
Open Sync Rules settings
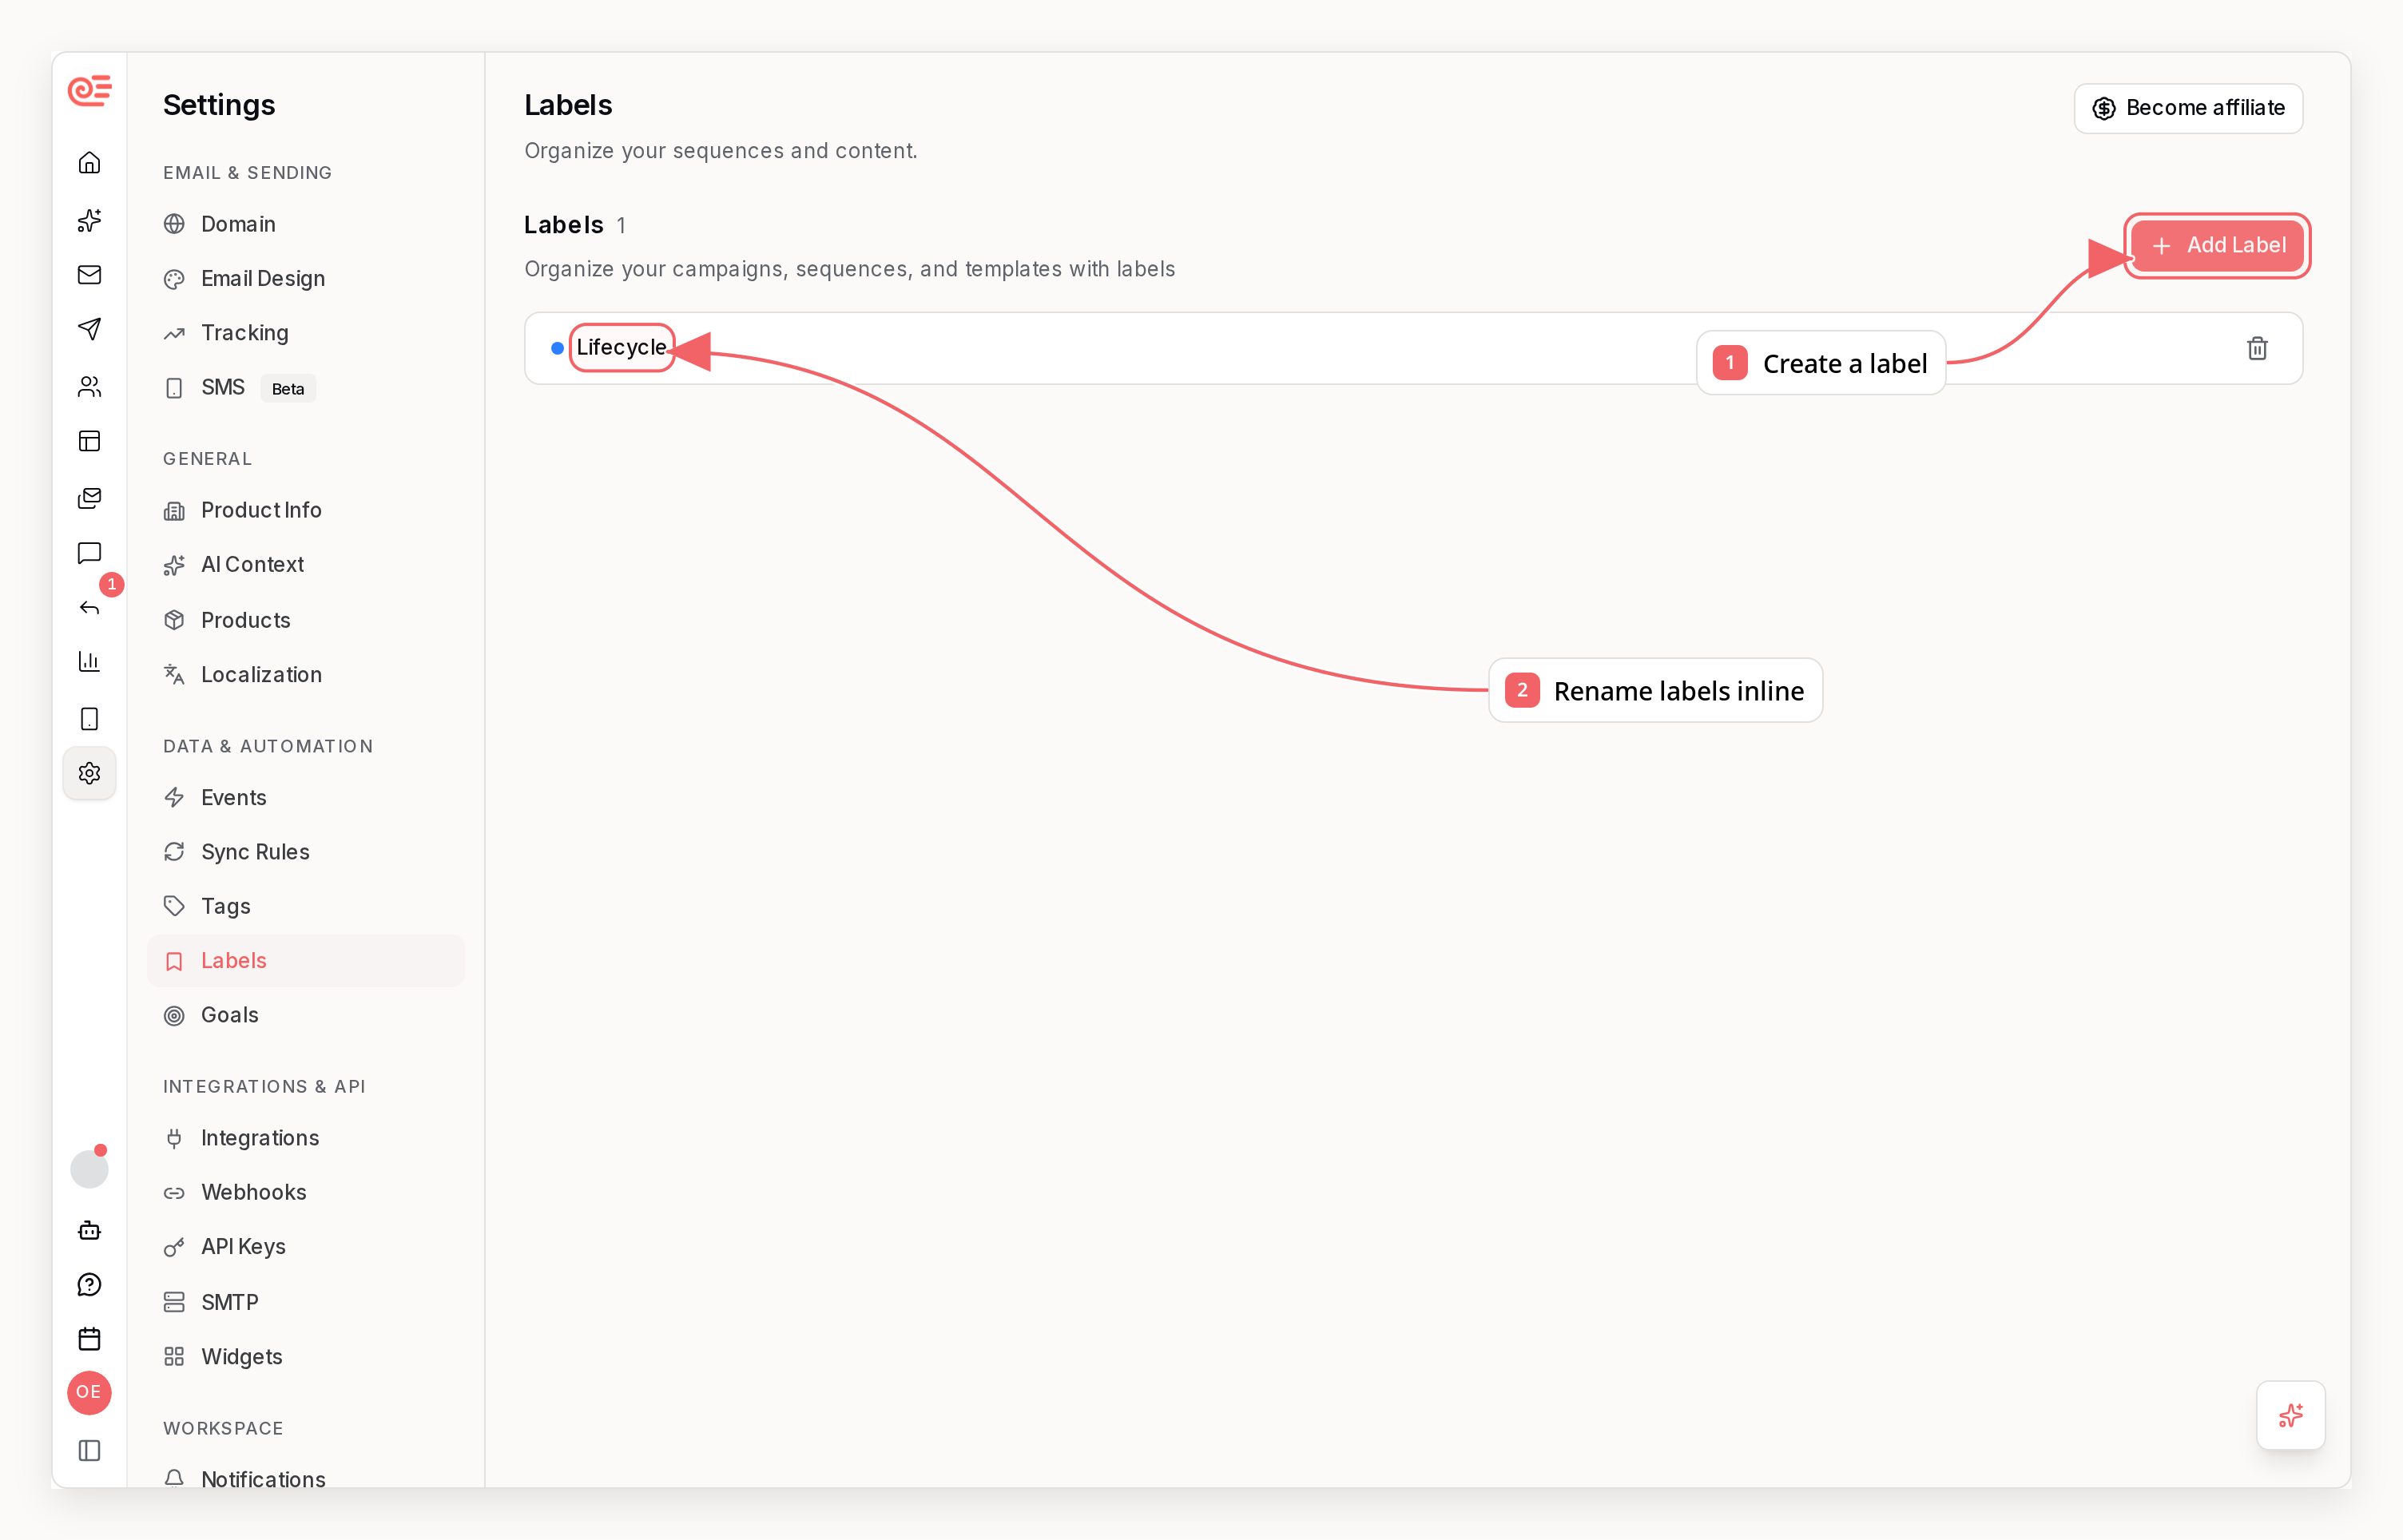[x=305, y=852]
